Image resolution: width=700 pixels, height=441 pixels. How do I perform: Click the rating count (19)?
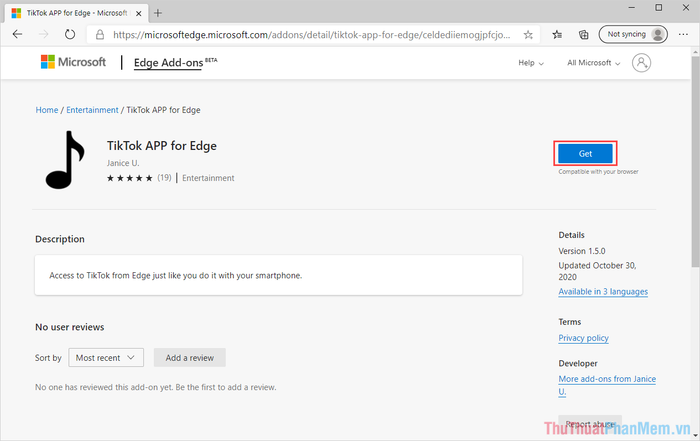tap(164, 178)
